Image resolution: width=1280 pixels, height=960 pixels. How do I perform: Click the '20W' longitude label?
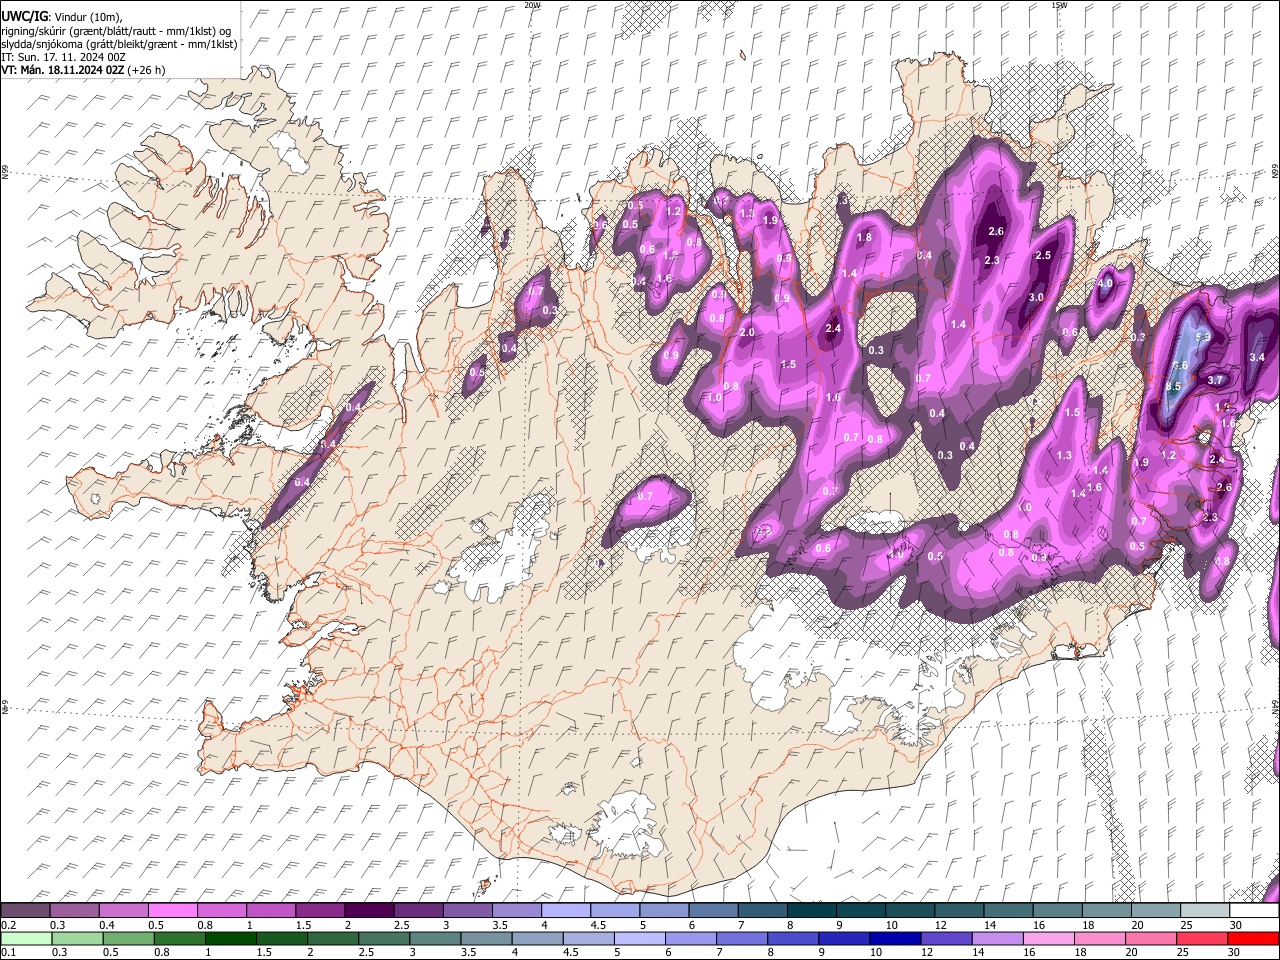(532, 5)
